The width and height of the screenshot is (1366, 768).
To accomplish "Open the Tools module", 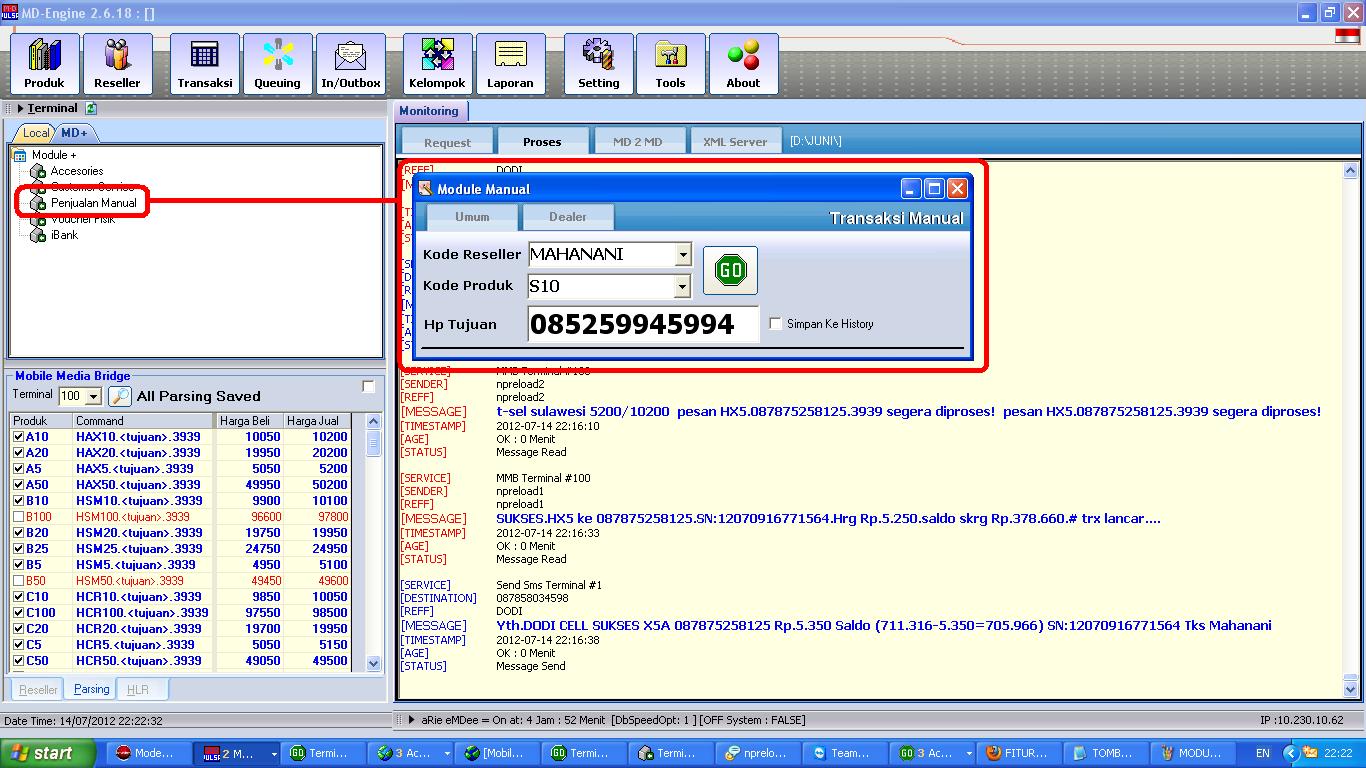I will 670,63.
